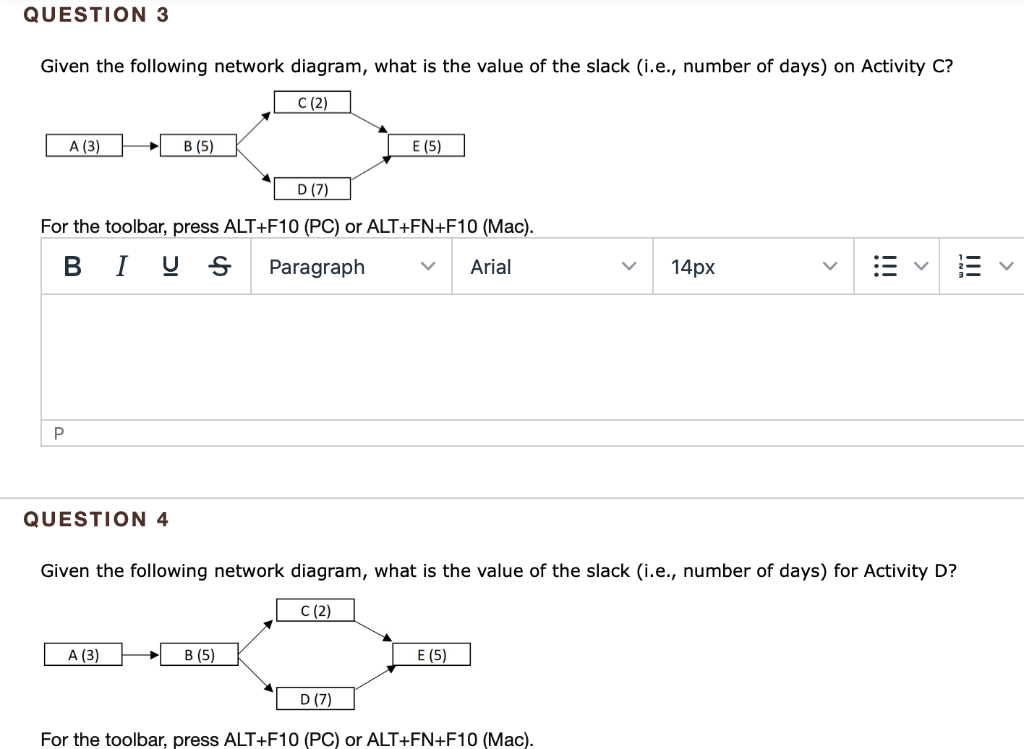Click the E (5) activity box
This screenshot has height=749, width=1024.
pyautogui.click(x=426, y=144)
